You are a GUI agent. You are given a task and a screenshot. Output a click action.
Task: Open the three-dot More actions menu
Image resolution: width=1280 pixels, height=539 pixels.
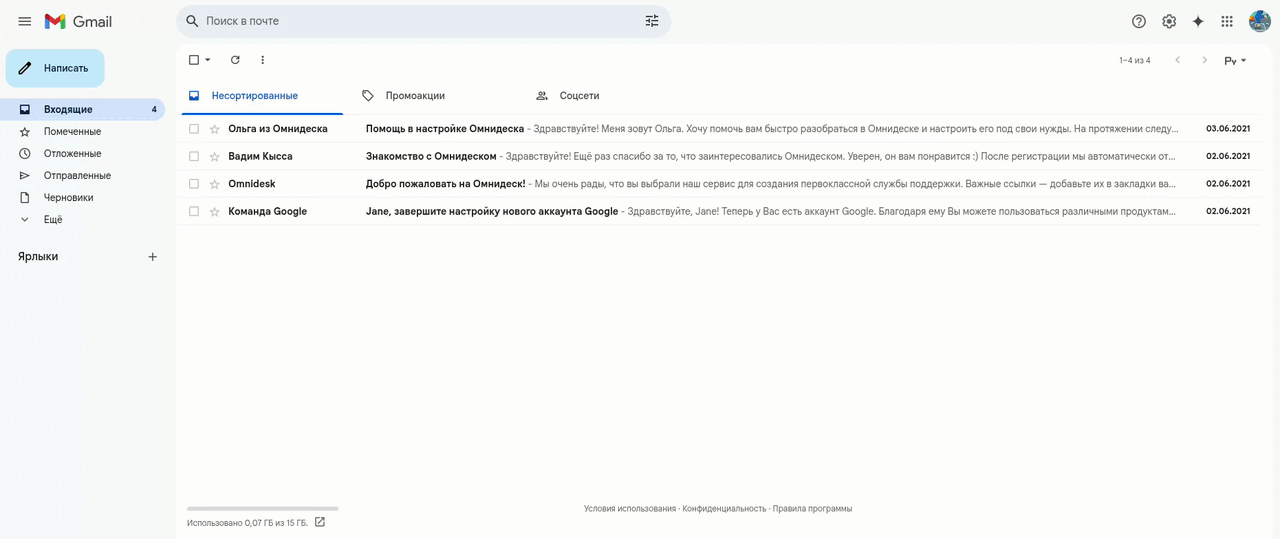(x=263, y=60)
